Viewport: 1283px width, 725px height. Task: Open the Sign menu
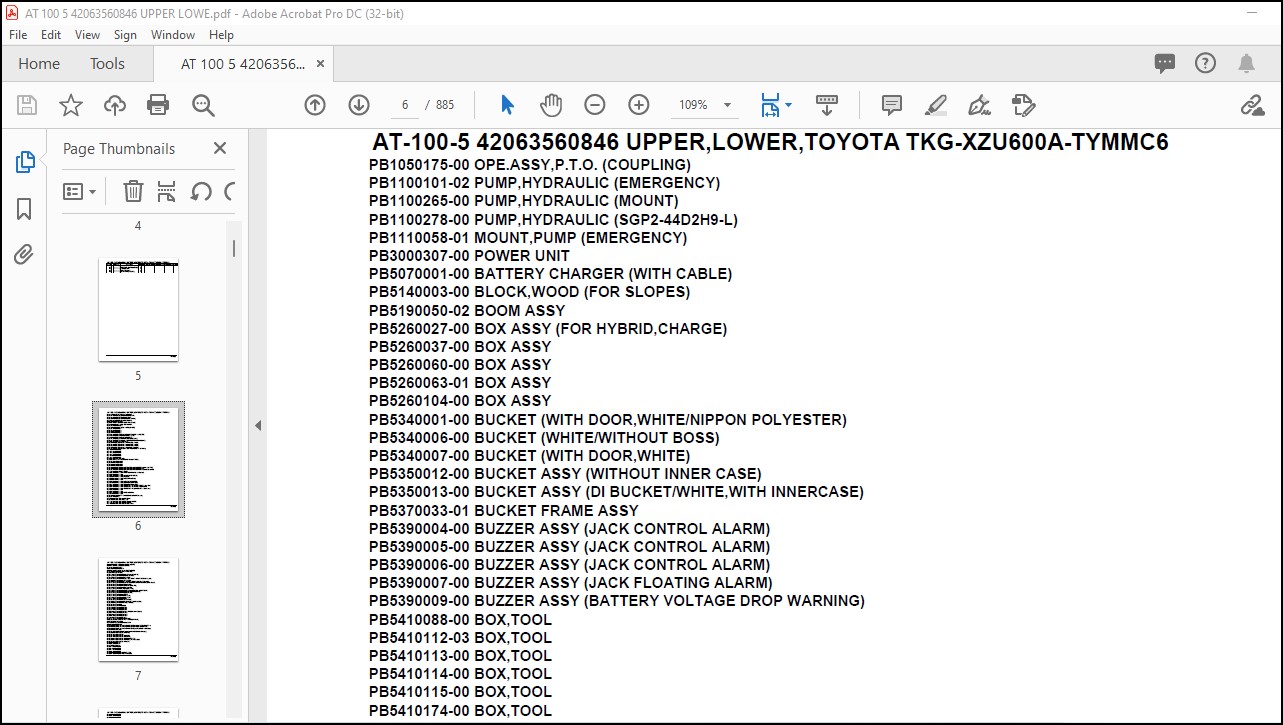pyautogui.click(x=125, y=34)
